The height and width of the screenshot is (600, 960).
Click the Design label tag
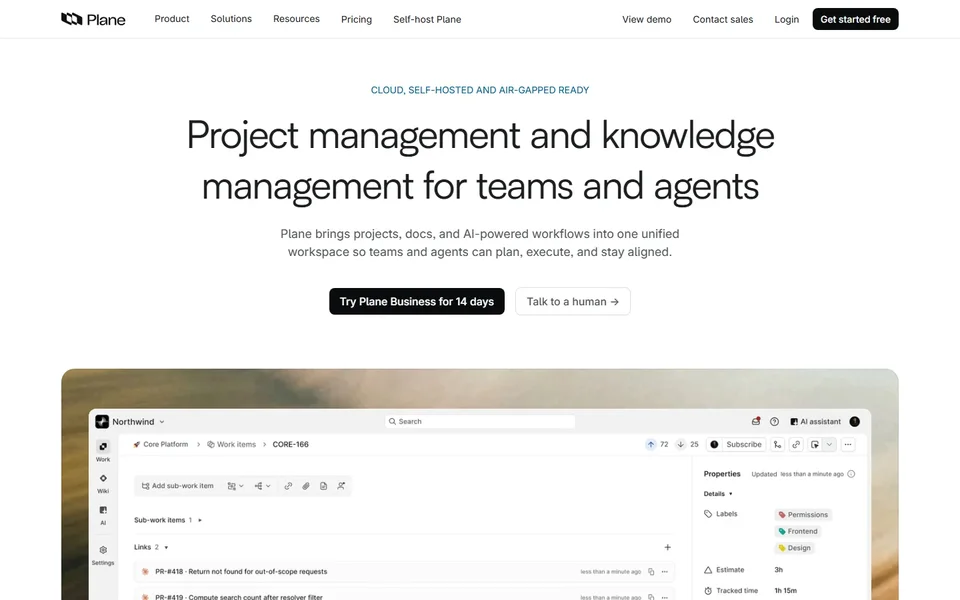click(794, 548)
